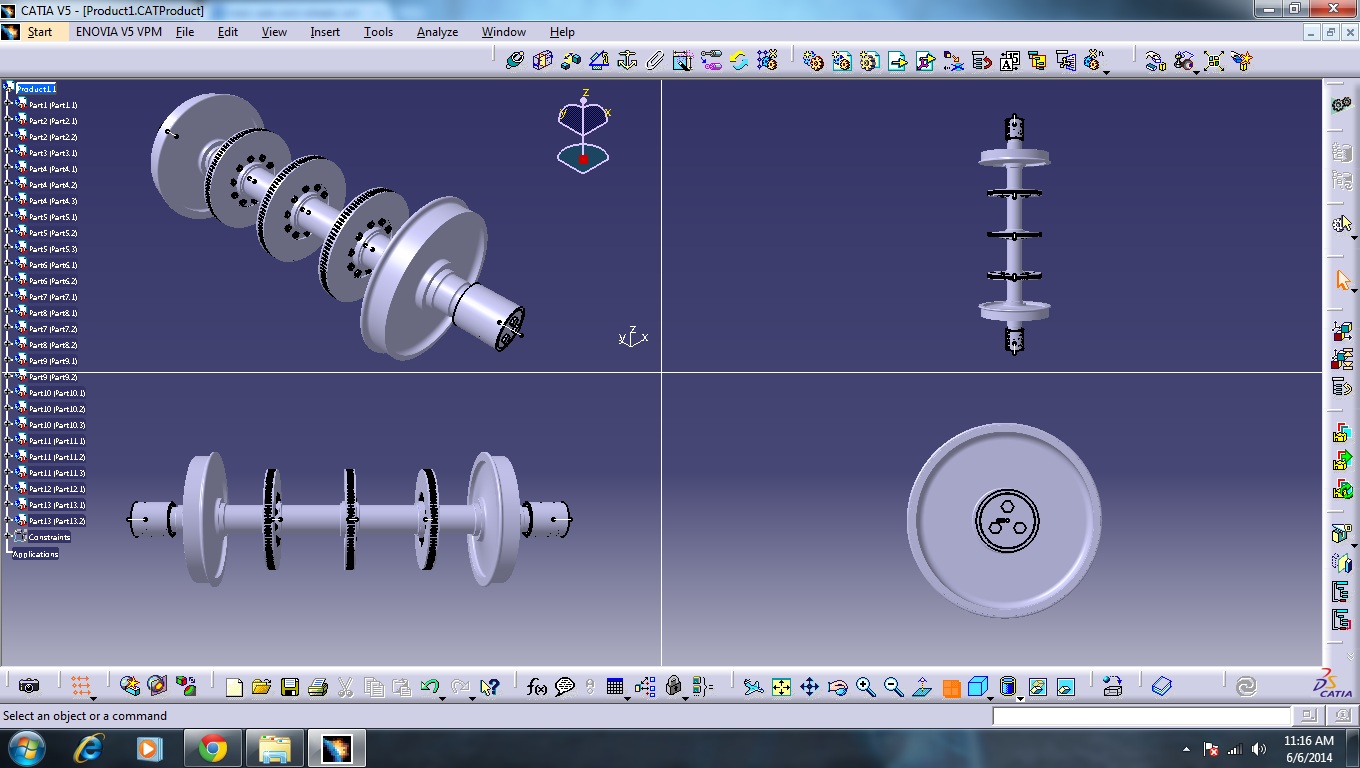Click the Select arrow tool in right toolbar
The height and width of the screenshot is (768, 1360).
[x=1343, y=280]
